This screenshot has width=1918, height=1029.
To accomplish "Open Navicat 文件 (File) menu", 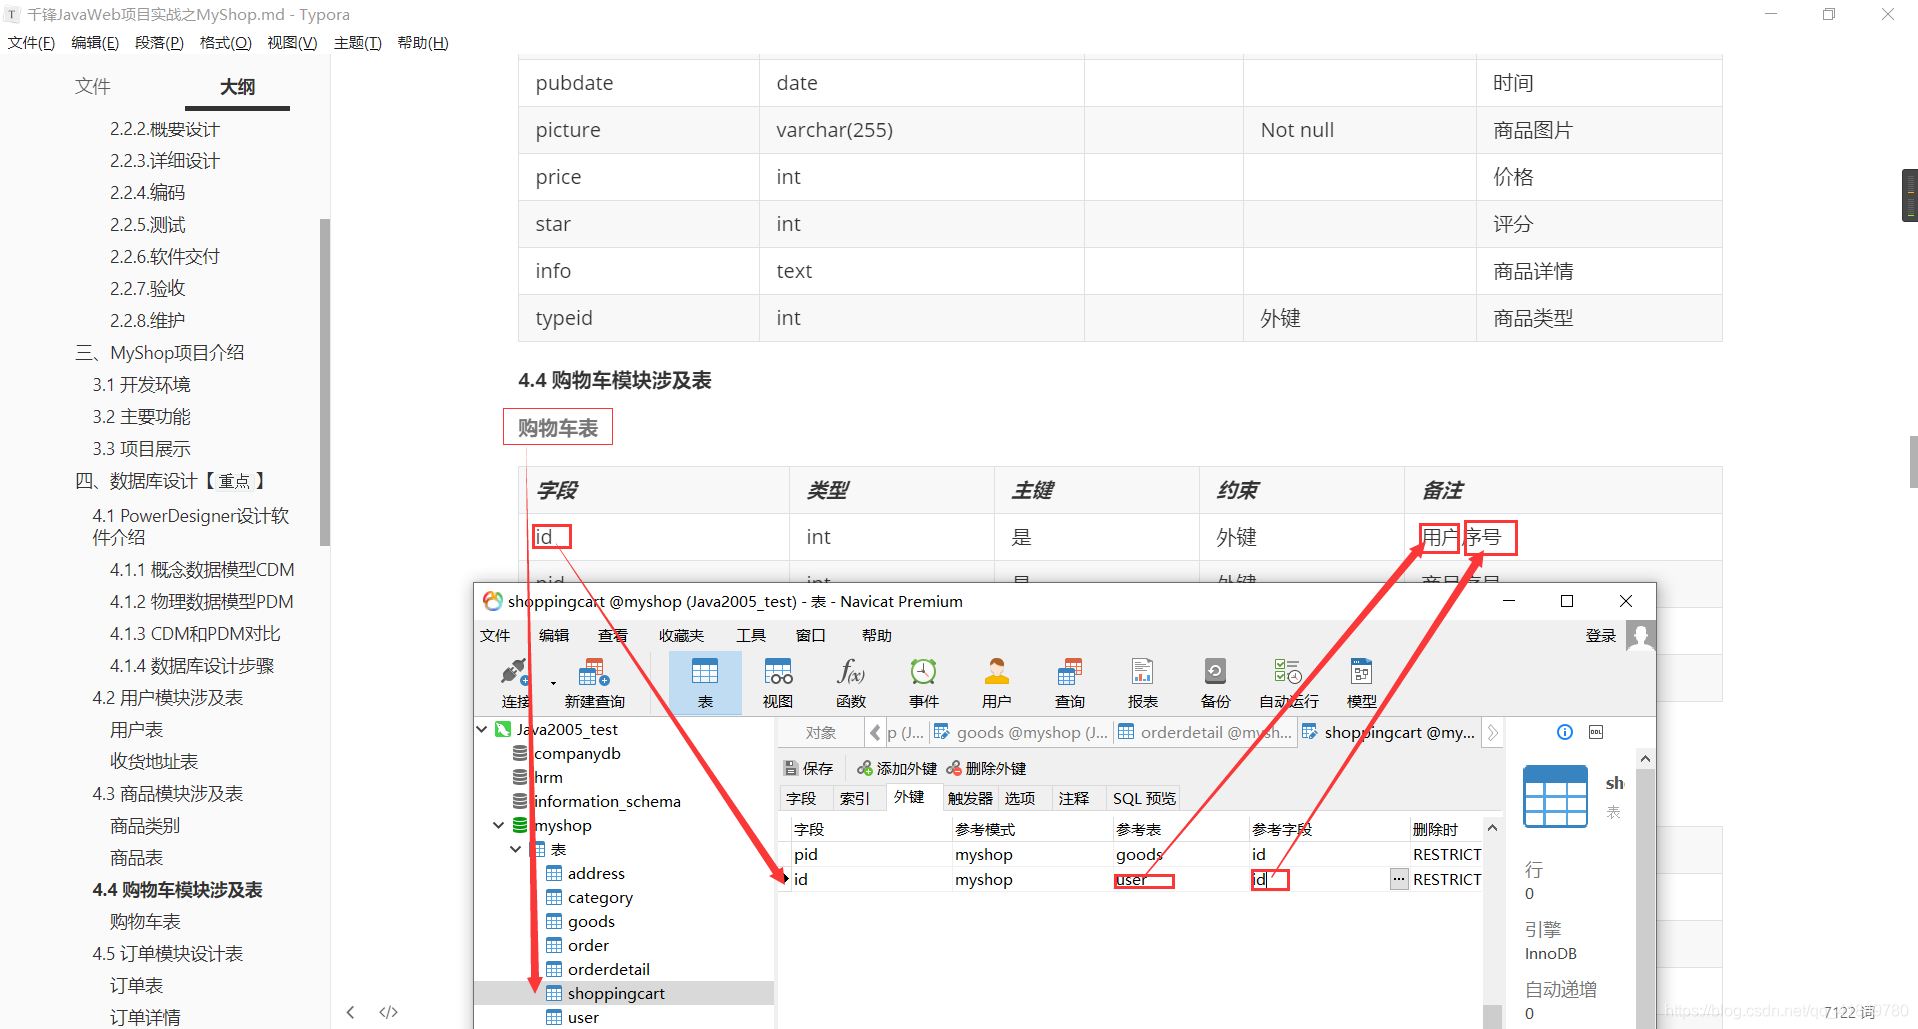I will coord(495,635).
